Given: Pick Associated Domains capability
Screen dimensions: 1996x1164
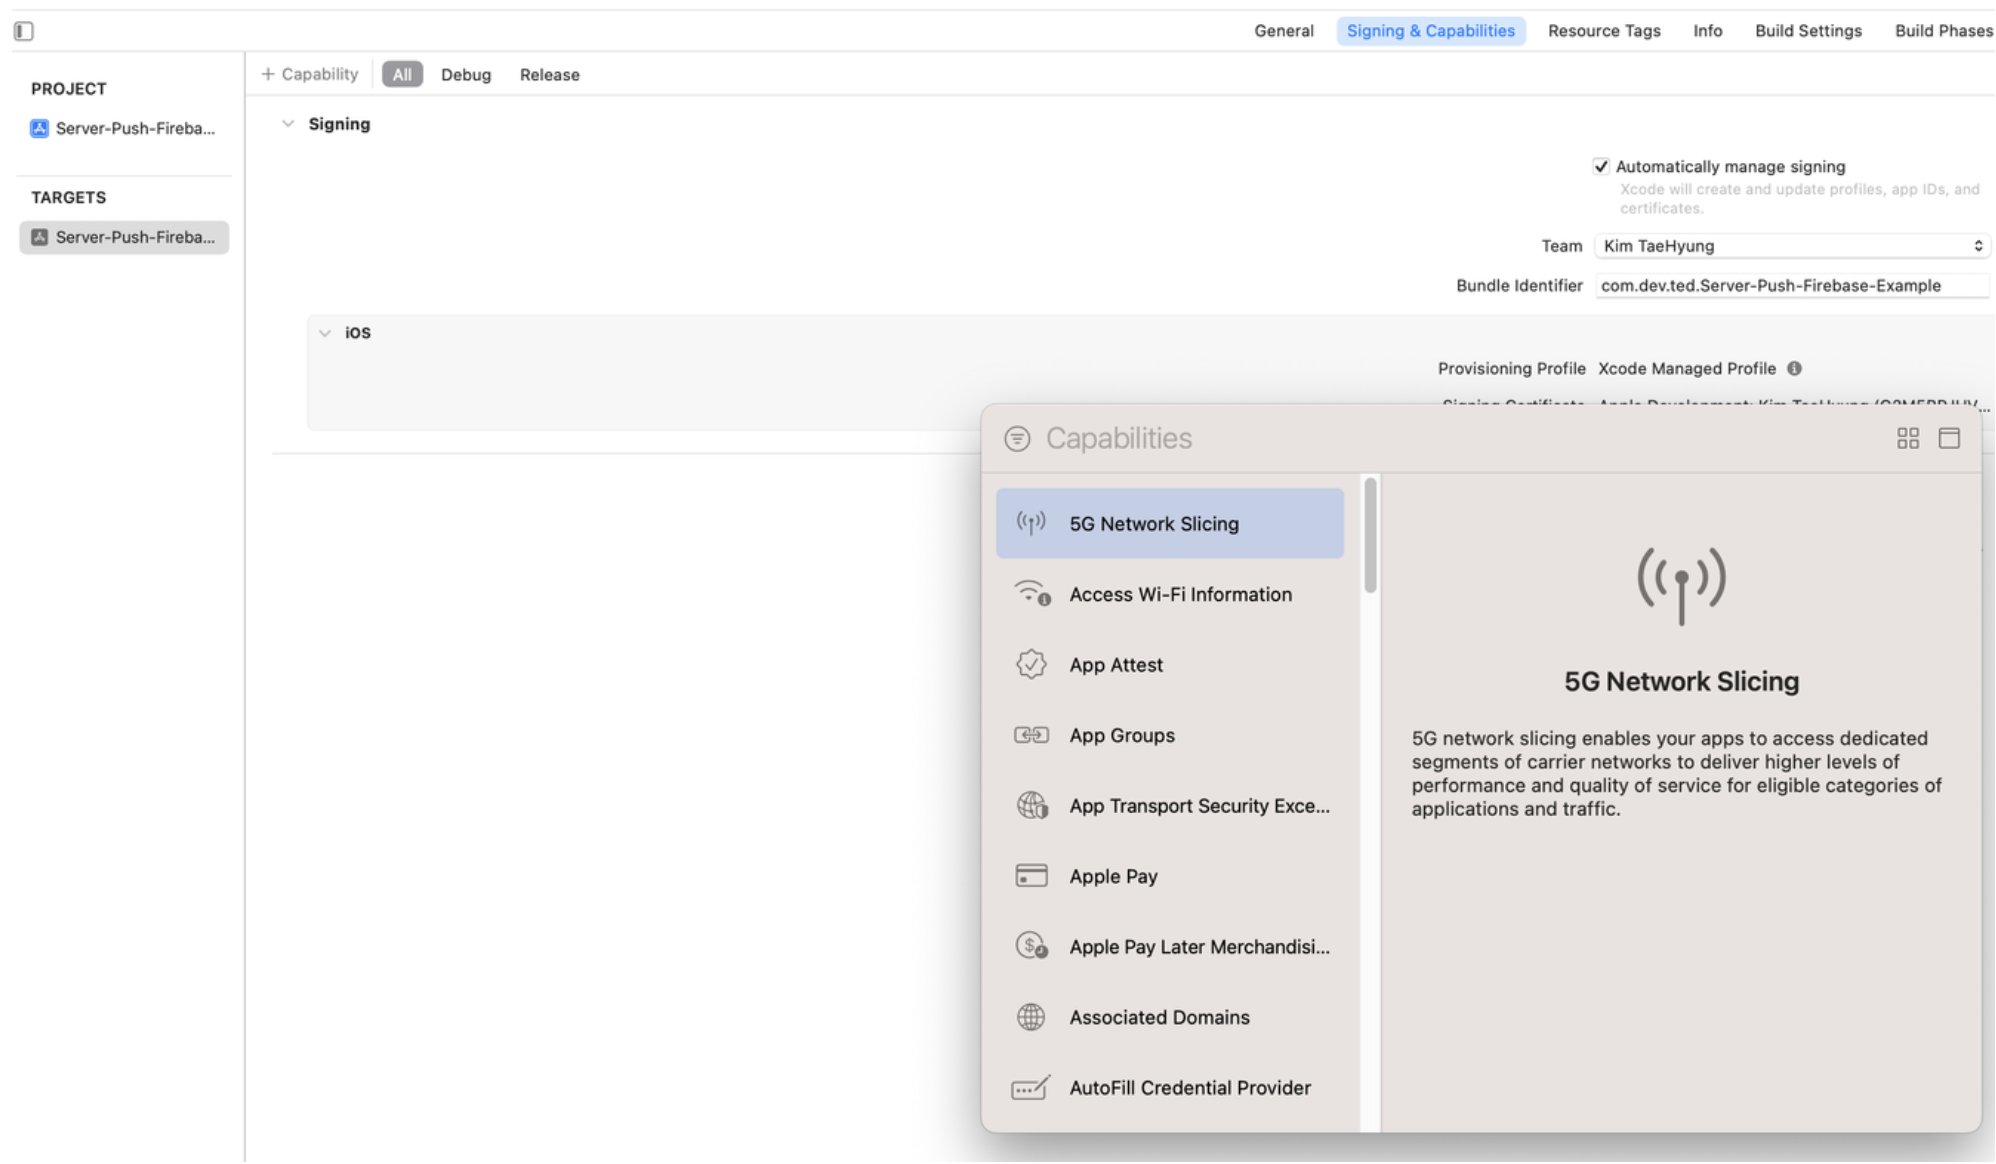Looking at the screenshot, I should 1159,1017.
